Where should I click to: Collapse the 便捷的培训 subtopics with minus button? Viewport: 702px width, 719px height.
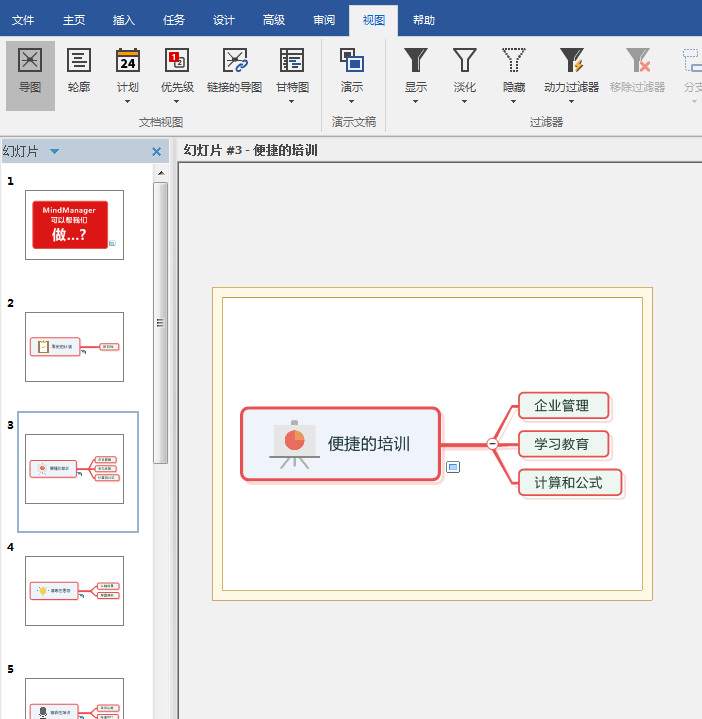493,443
